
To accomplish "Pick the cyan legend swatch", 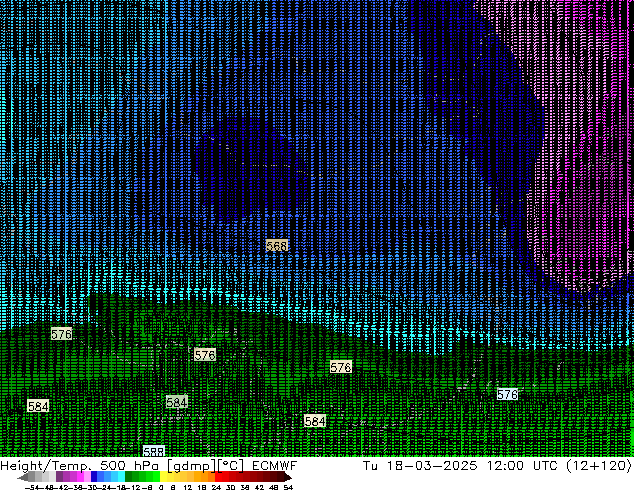I will [x=121, y=477].
